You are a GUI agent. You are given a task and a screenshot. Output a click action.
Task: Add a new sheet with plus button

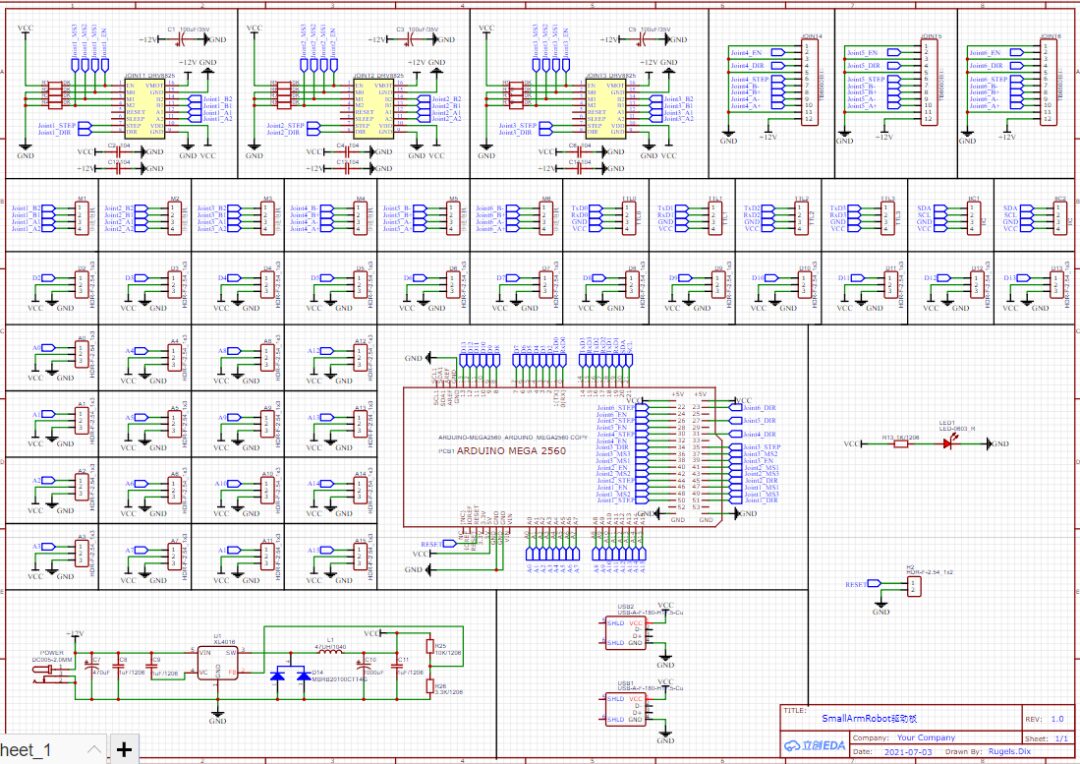[x=123, y=749]
